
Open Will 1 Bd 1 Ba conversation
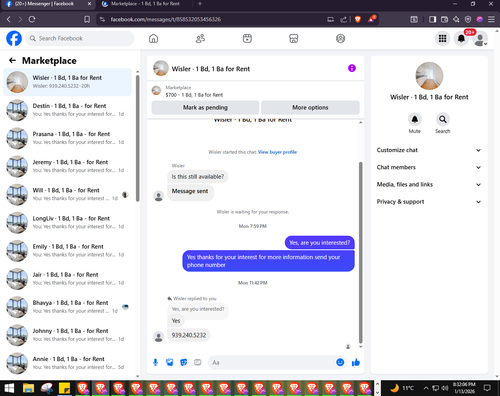coord(68,194)
